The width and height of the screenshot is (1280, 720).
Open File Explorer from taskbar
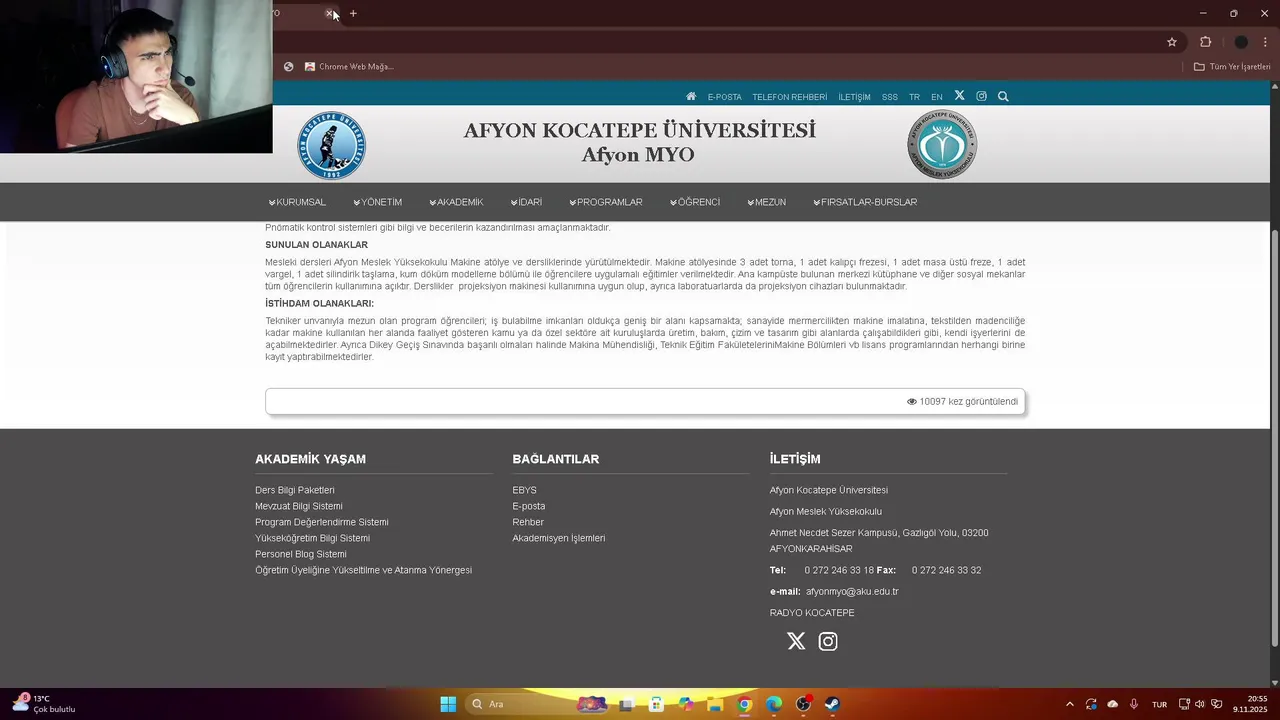pos(715,704)
